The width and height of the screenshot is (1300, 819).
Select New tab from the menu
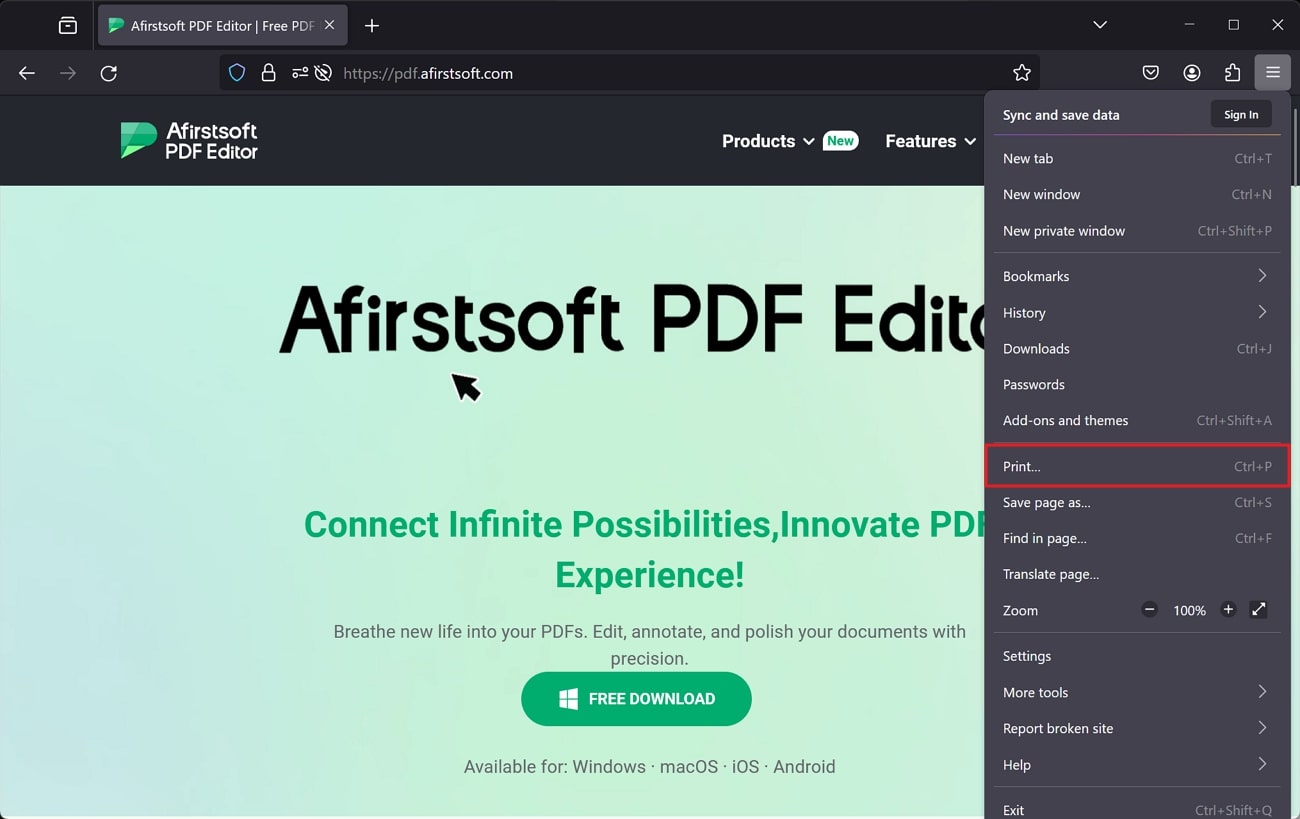click(x=1137, y=158)
